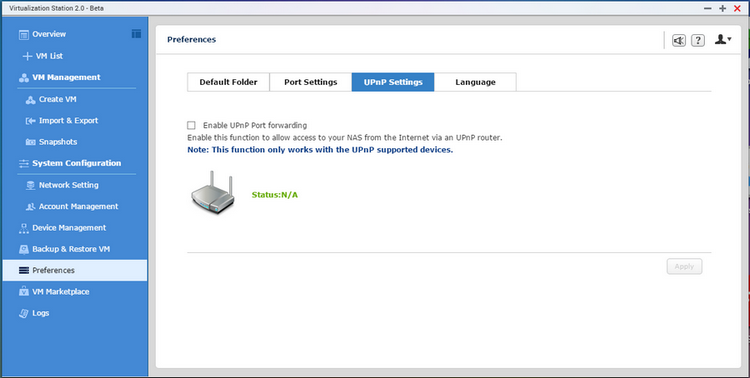Open Device Management page

[x=69, y=228]
